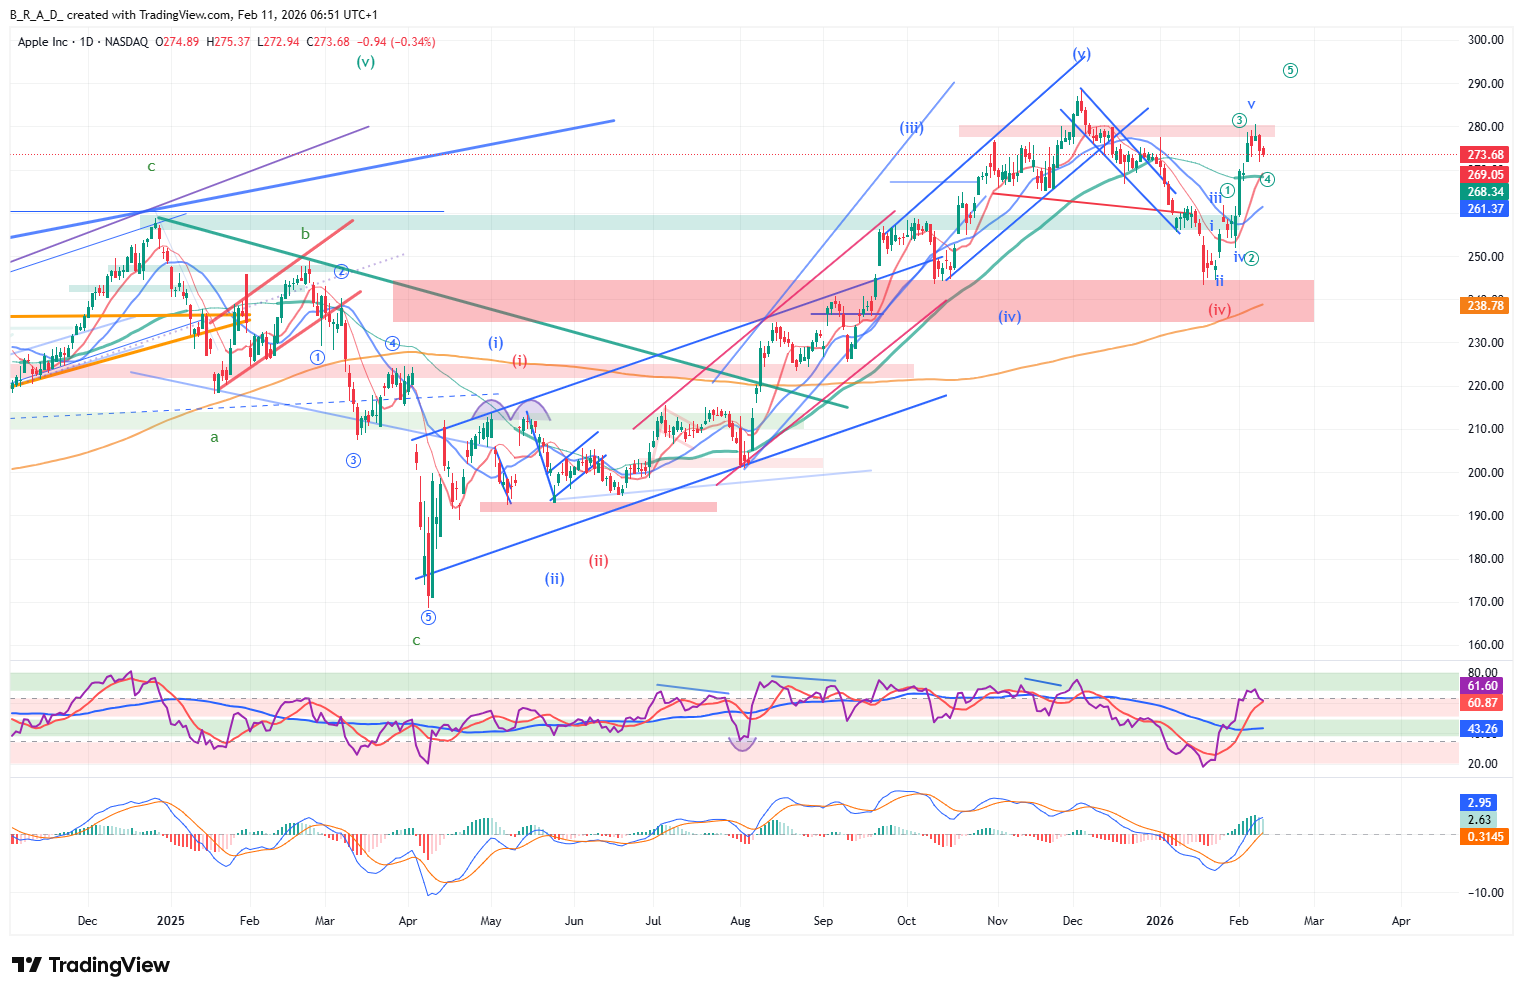Click the Apple Inc symbol title
1523x995 pixels.
[43, 42]
